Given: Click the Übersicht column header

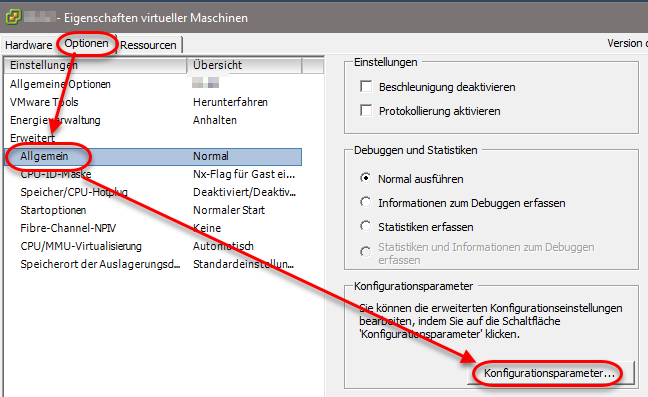Looking at the screenshot, I should [244, 65].
